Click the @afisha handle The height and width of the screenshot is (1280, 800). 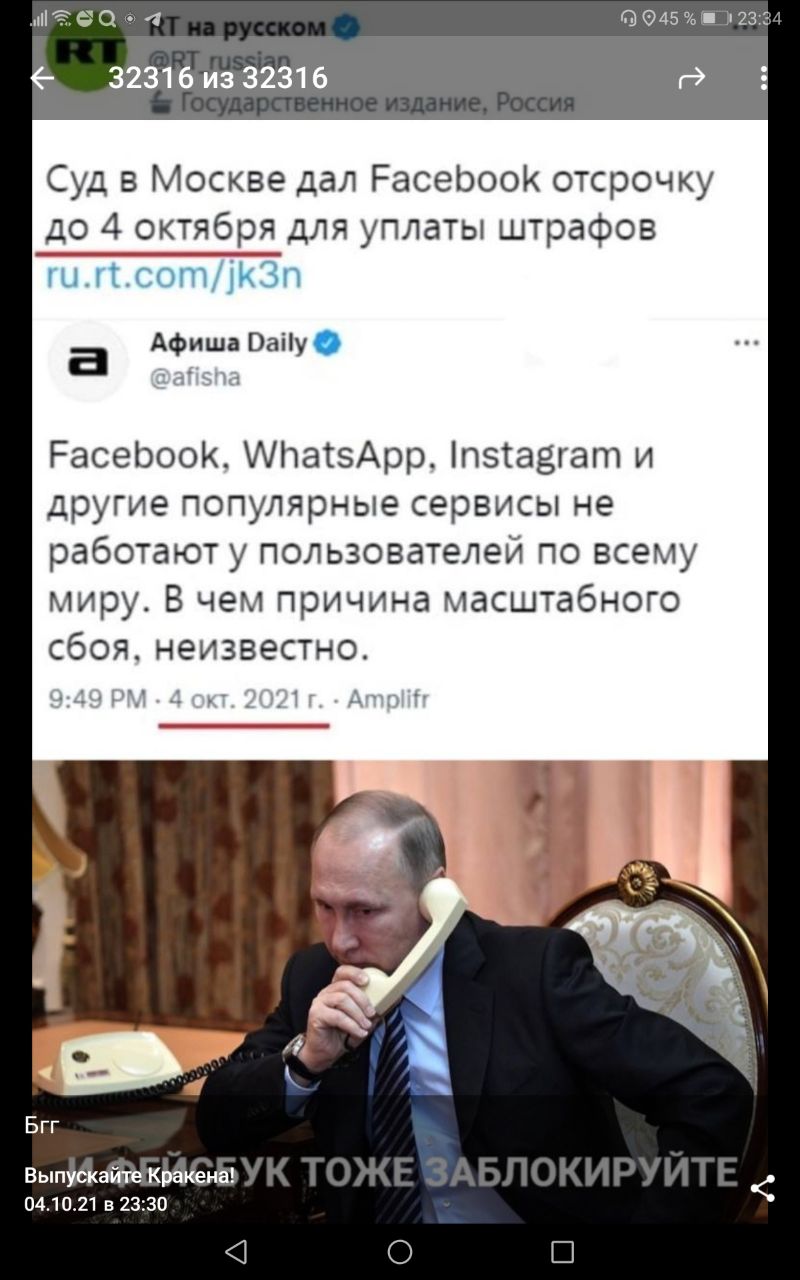(195, 377)
